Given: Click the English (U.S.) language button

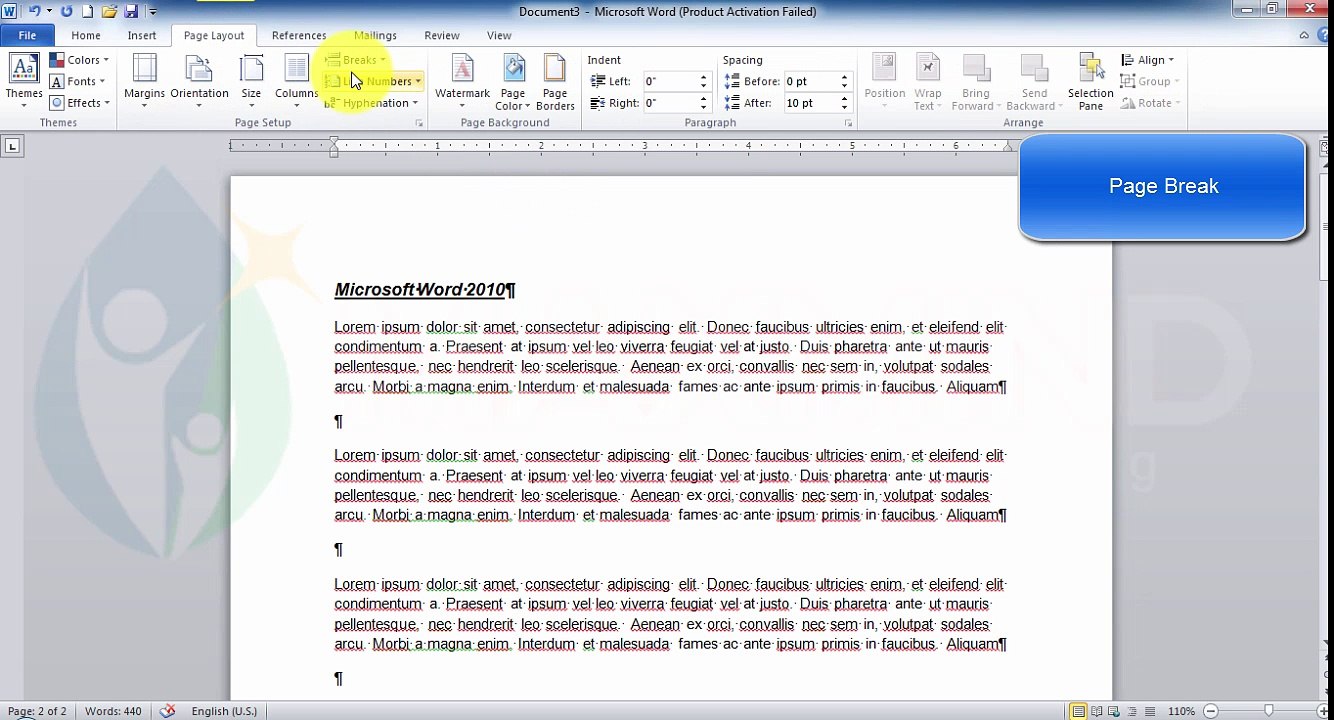Looking at the screenshot, I should [224, 711].
